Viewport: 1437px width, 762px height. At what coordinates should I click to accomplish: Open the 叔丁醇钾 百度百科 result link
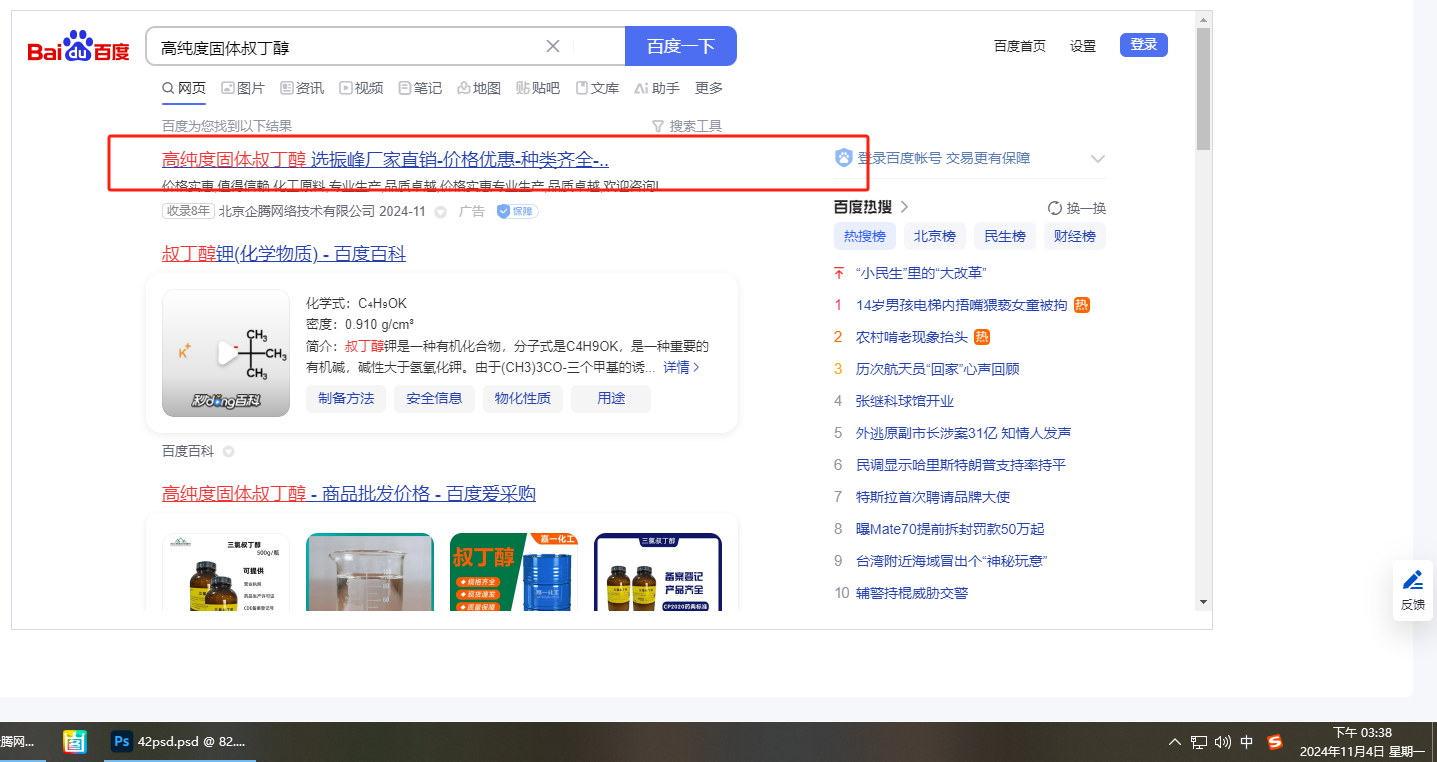point(284,254)
